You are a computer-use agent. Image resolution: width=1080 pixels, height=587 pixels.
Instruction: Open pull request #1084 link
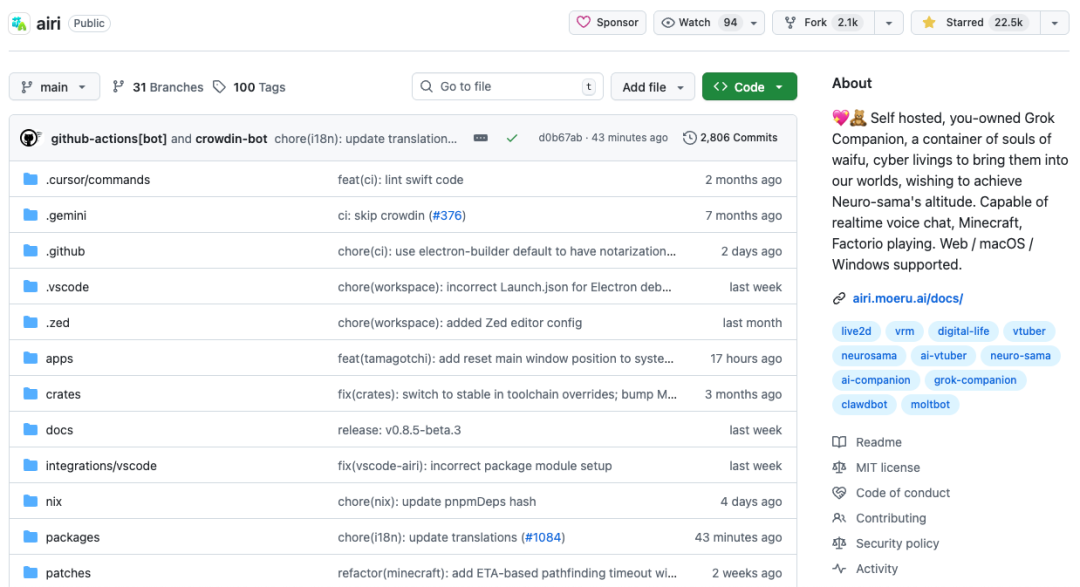click(543, 537)
